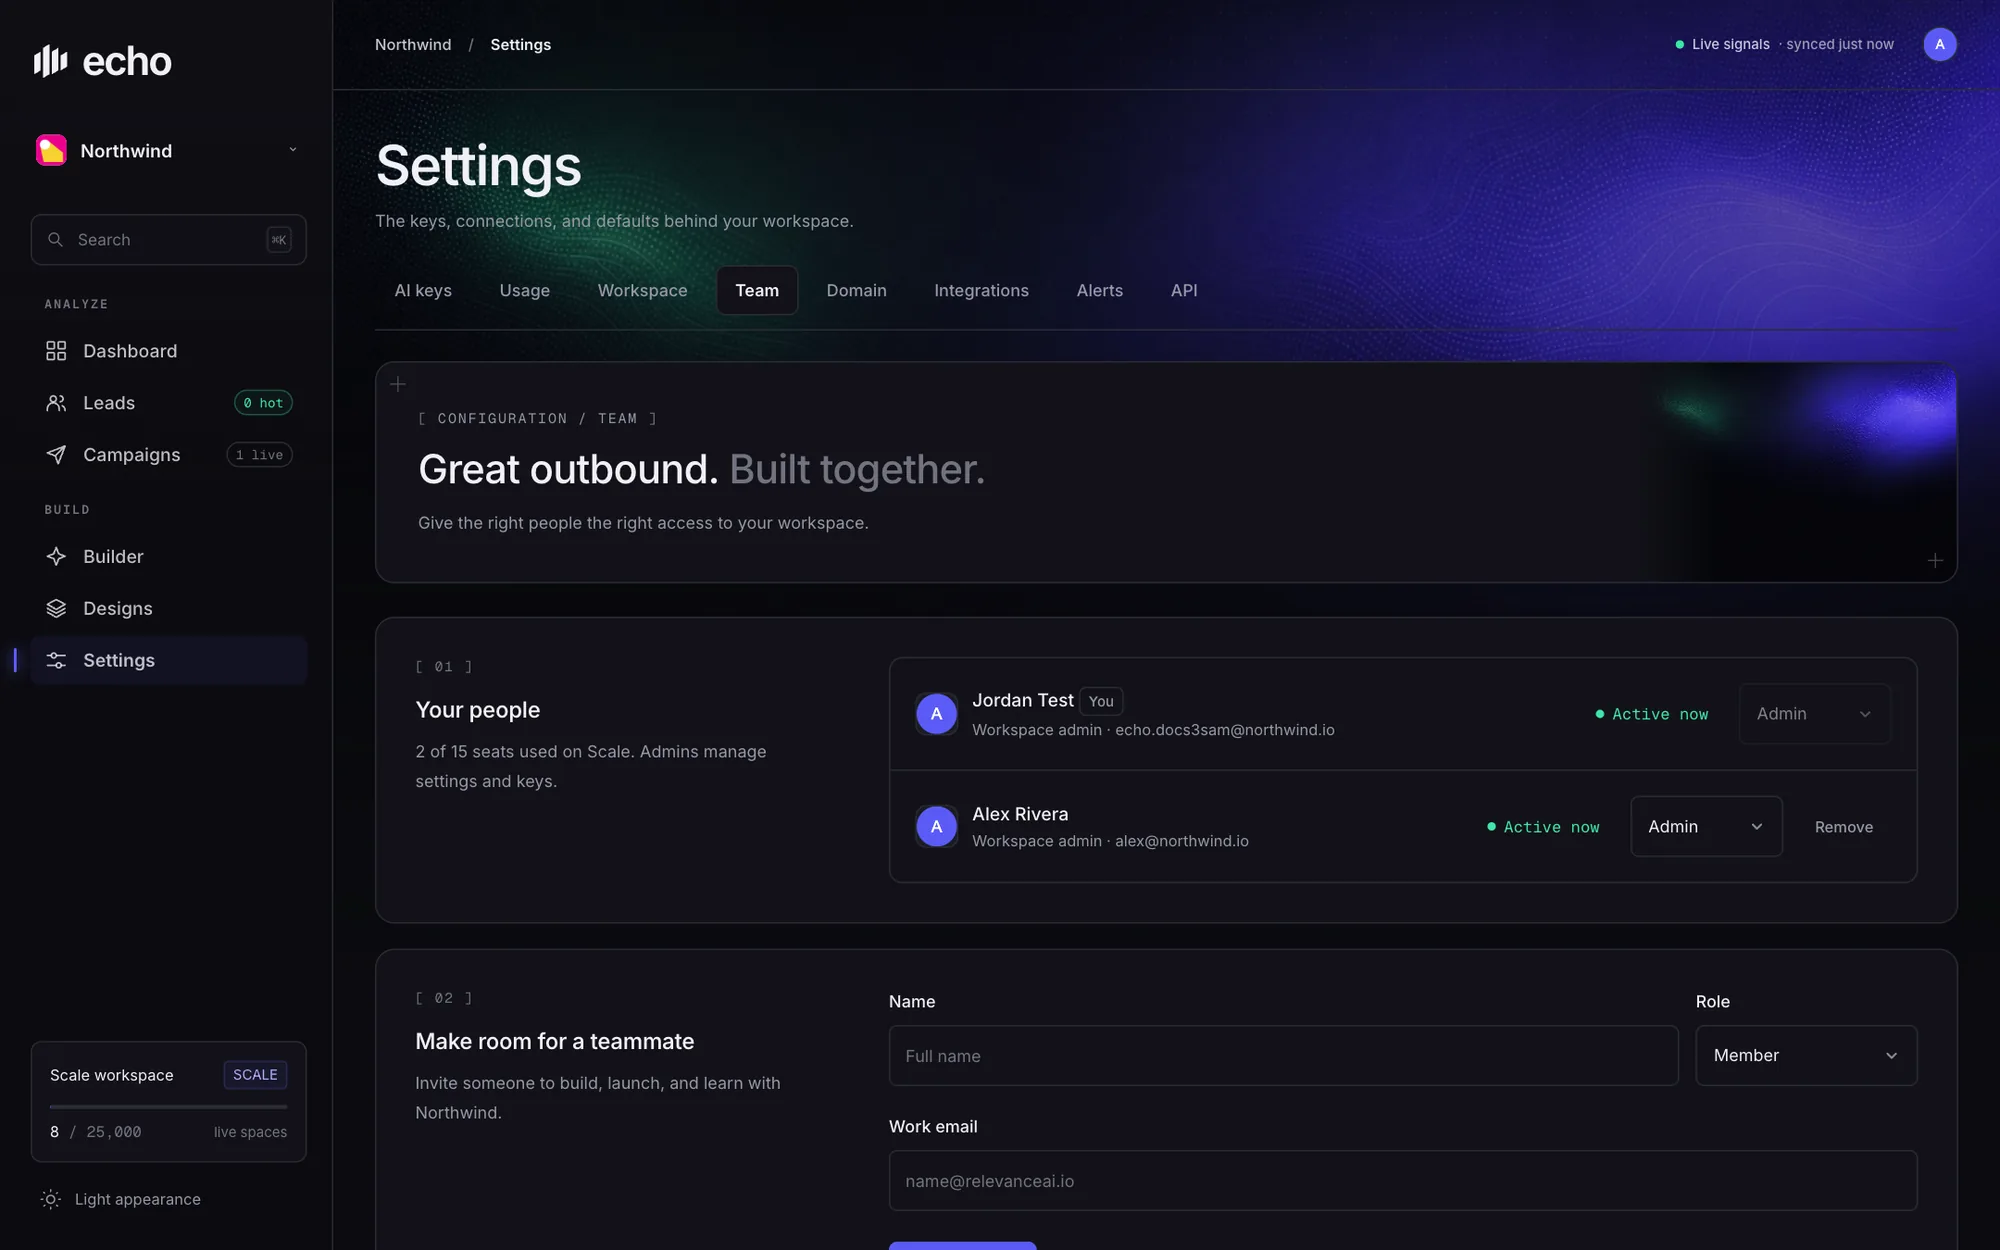Click the Settings sliders icon

56,661
